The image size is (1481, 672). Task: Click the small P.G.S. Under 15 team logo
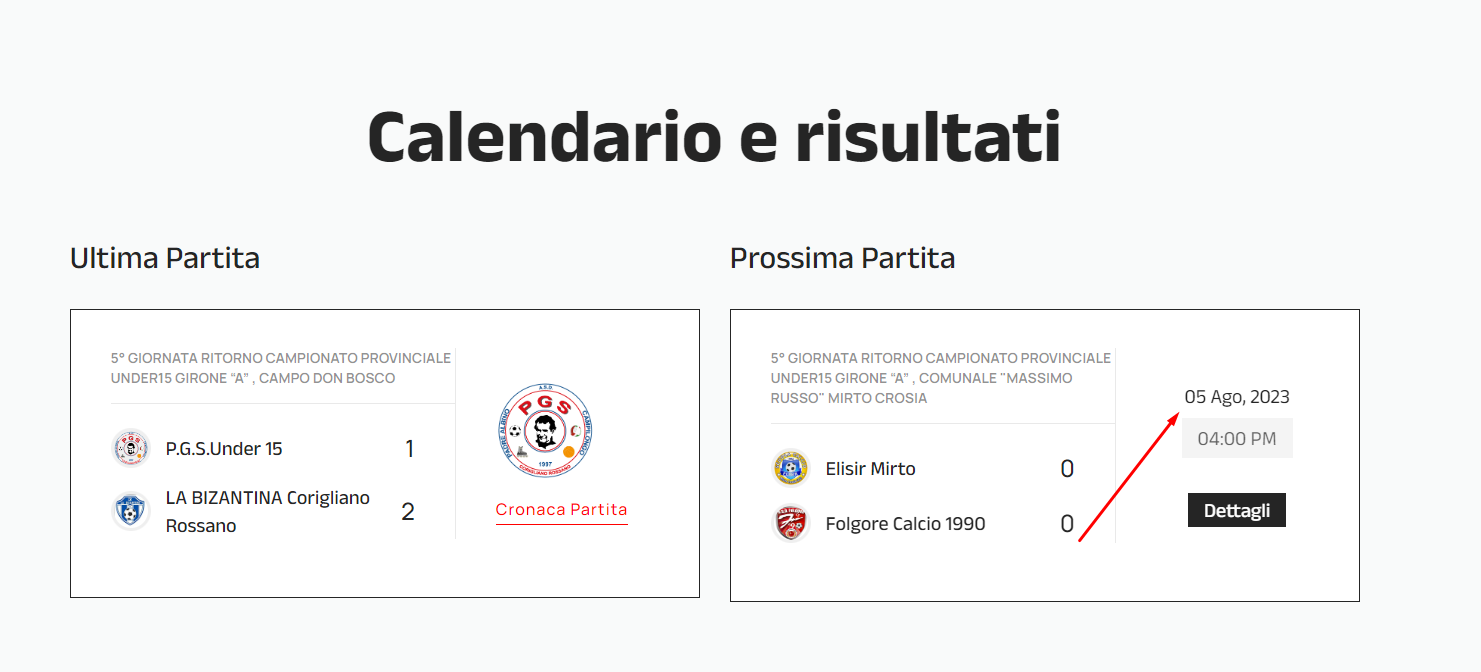(130, 448)
